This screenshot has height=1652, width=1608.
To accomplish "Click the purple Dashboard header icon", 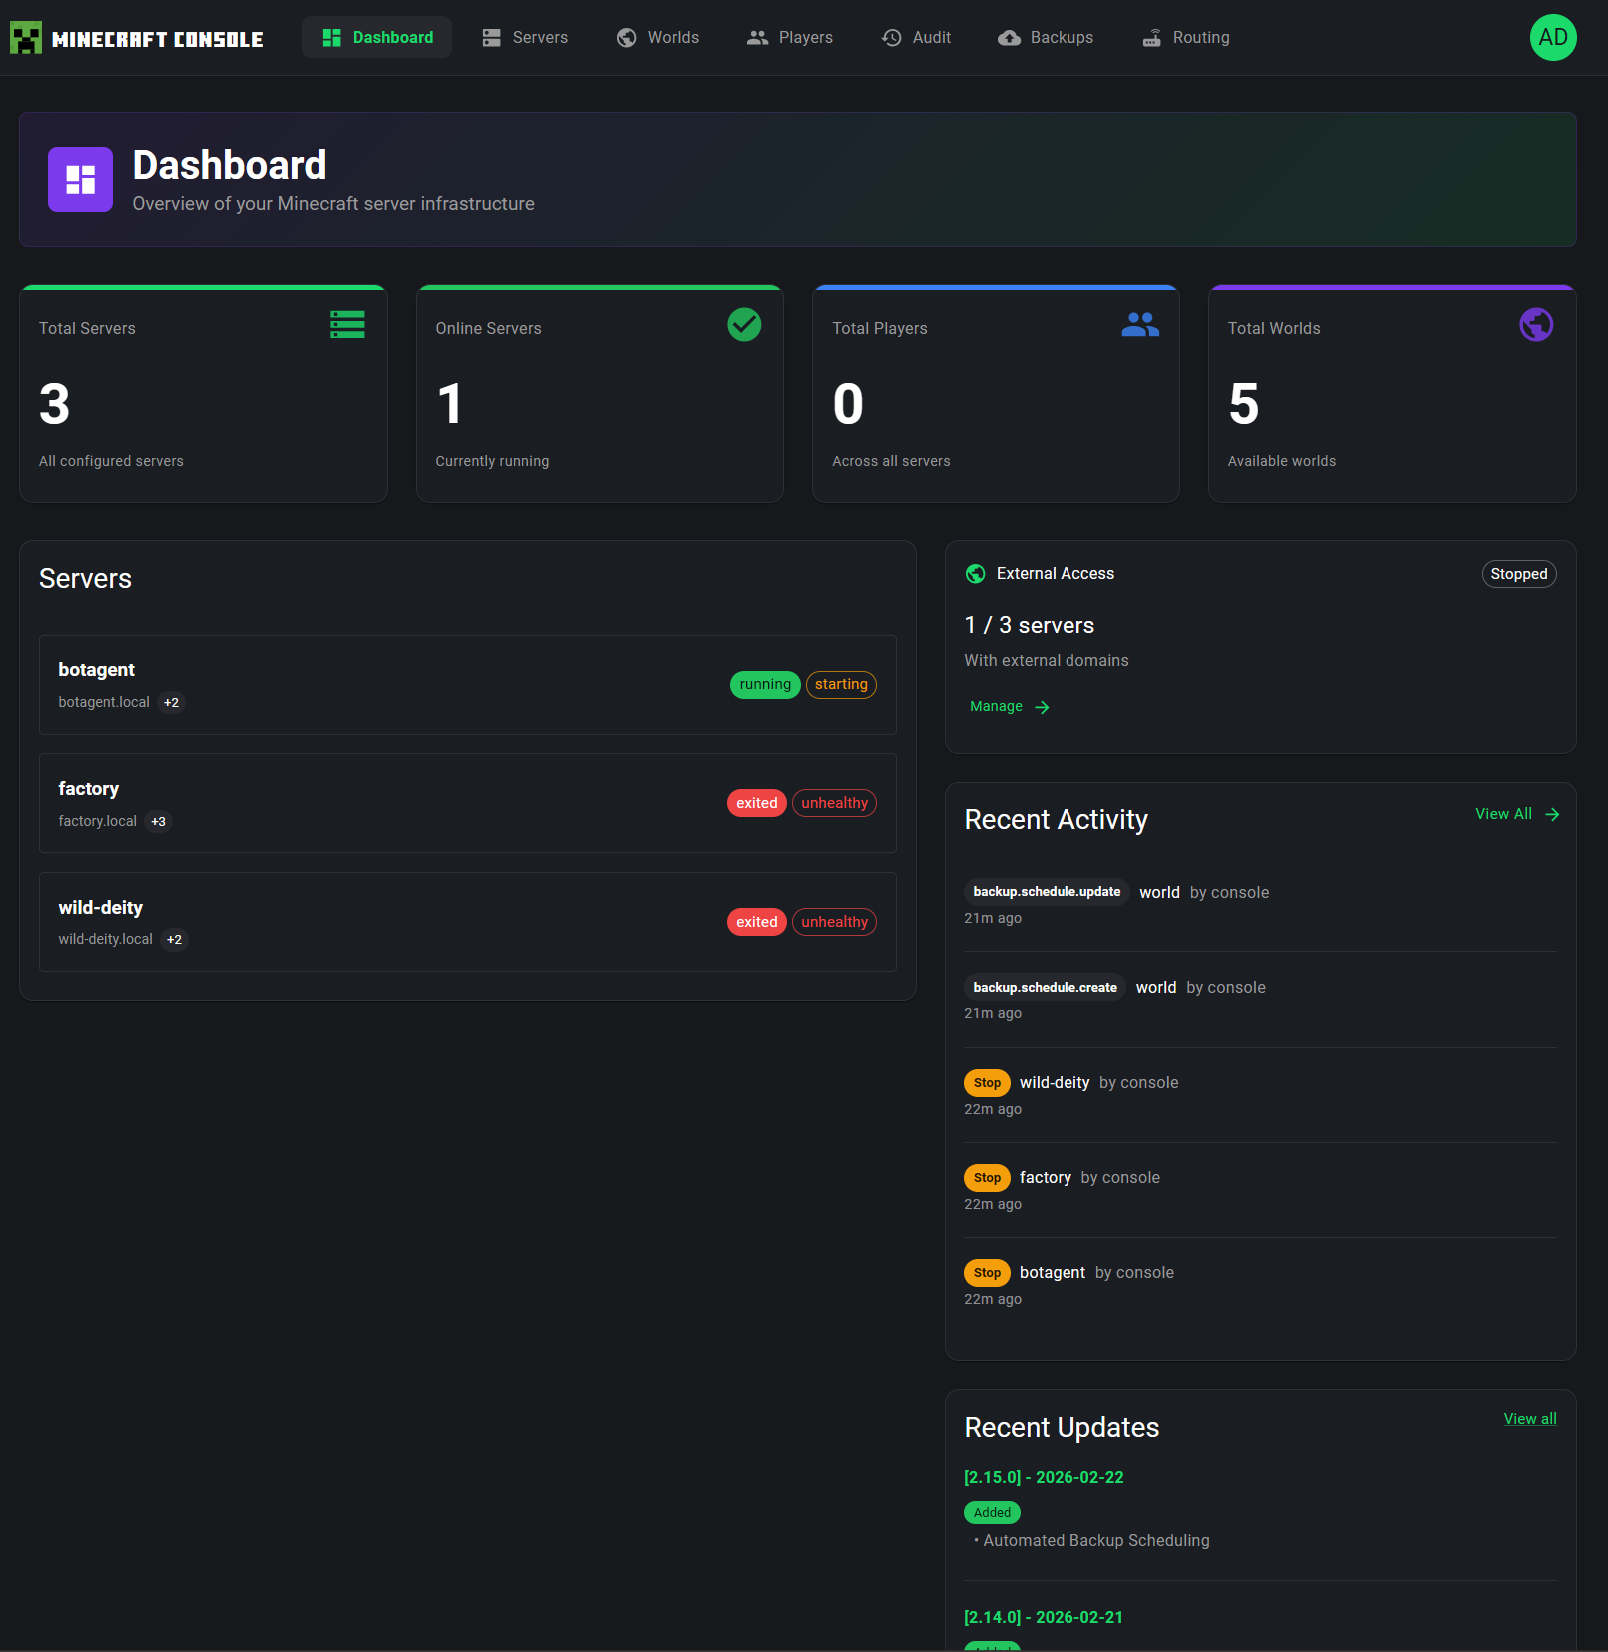I will click(80, 180).
